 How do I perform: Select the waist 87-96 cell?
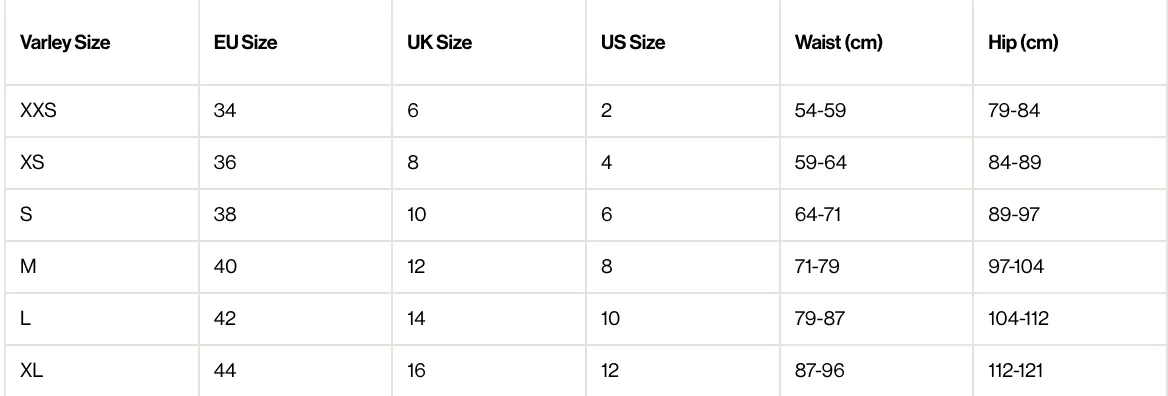(x=820, y=370)
